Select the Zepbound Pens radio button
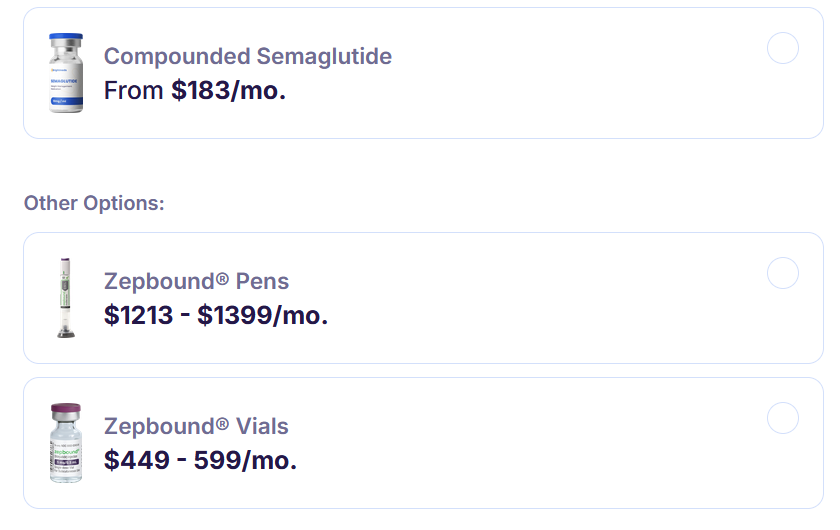 click(x=782, y=273)
